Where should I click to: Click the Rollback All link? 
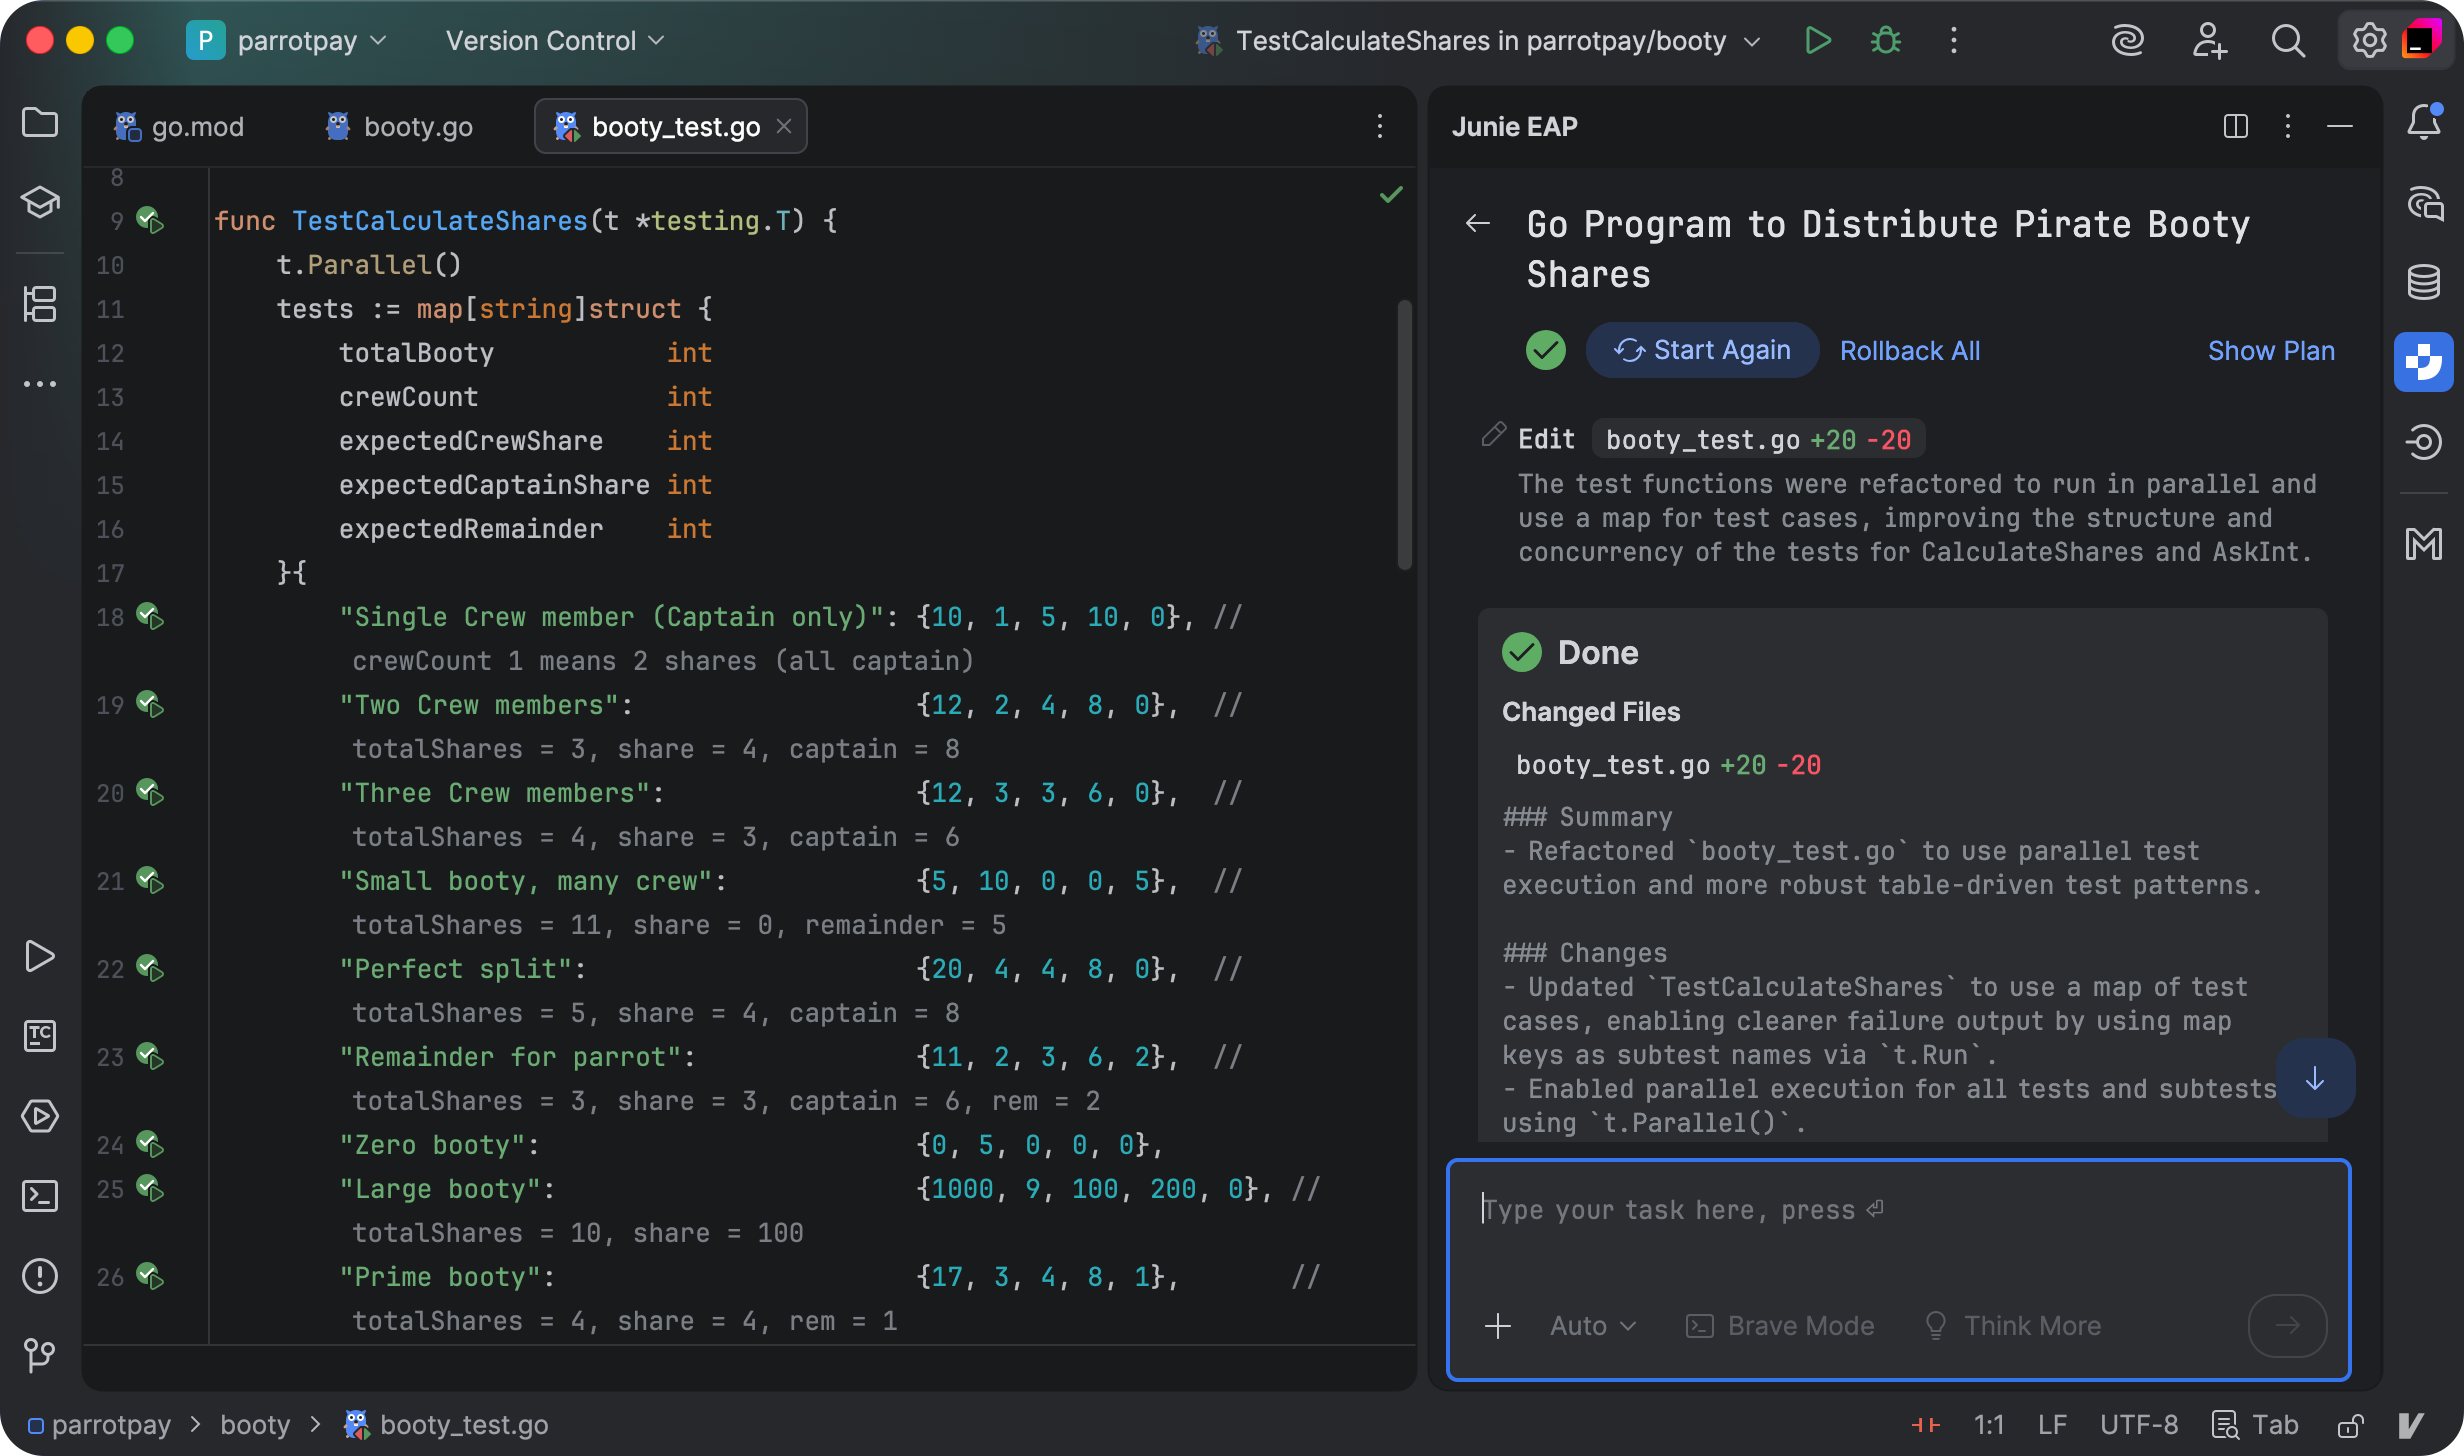[x=1909, y=351]
